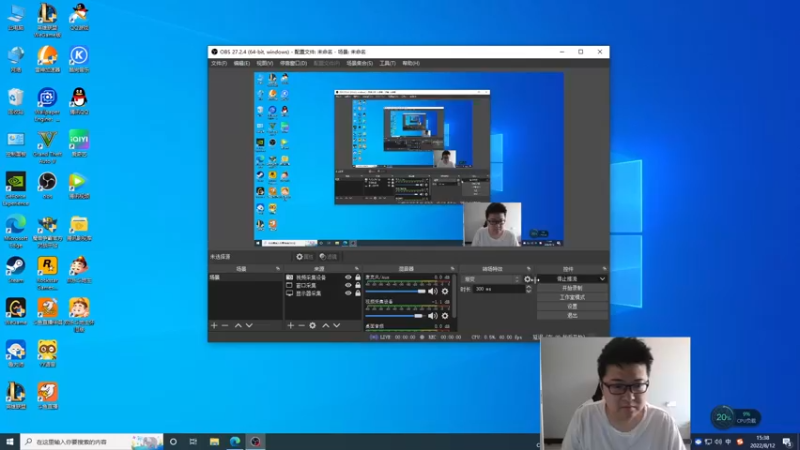800x450 pixels.
Task: Open the Tools (T) menu in OBS
Action: pos(387,63)
